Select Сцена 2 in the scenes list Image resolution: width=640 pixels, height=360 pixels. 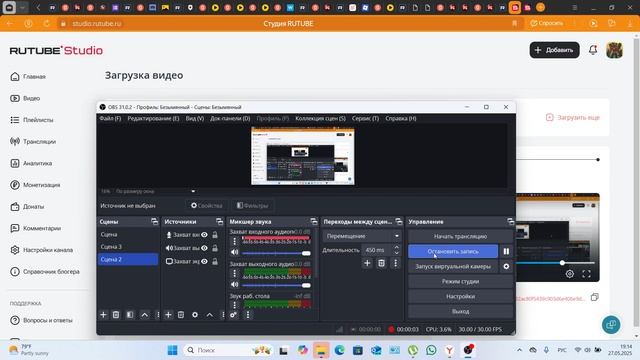point(128,260)
